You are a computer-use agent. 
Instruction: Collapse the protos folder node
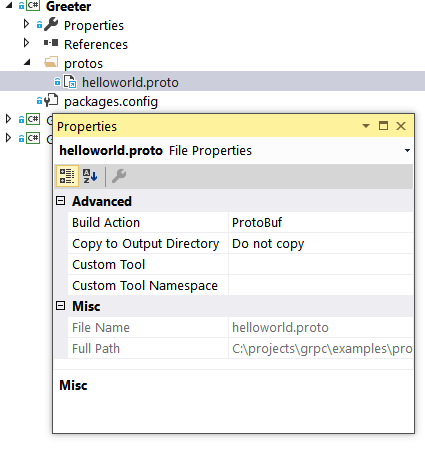(x=28, y=62)
